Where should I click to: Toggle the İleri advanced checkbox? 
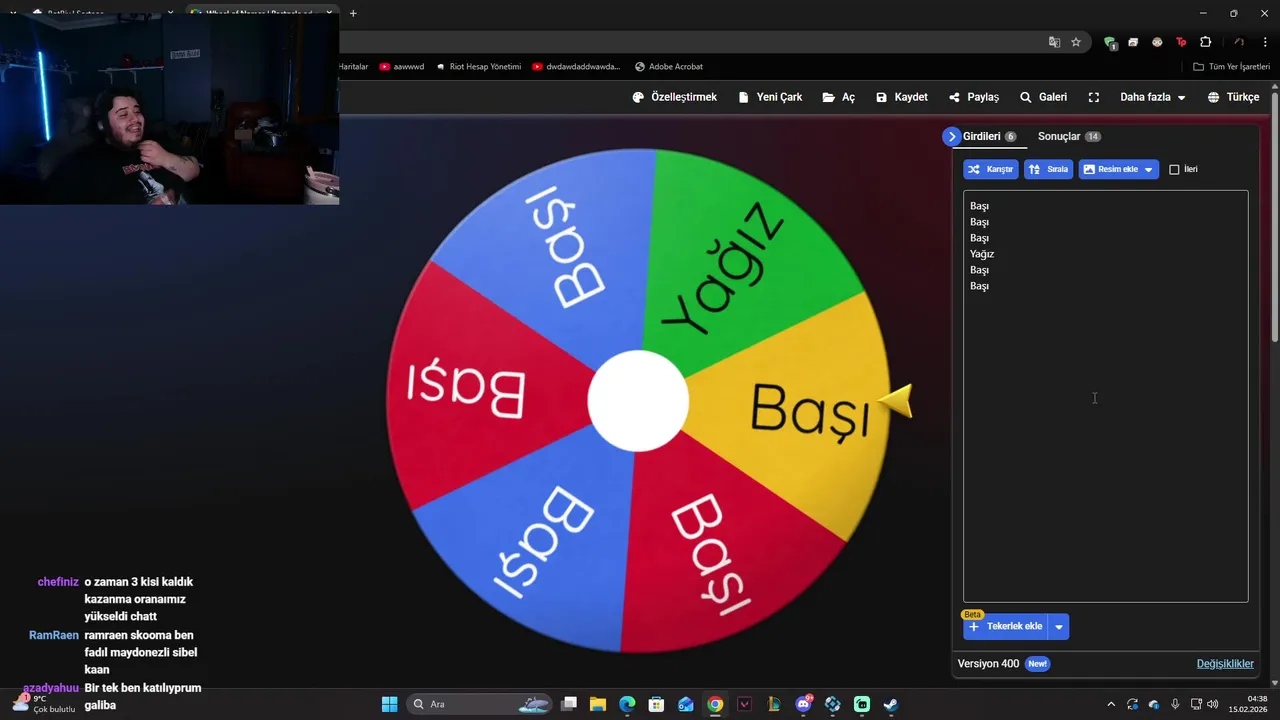(1174, 169)
